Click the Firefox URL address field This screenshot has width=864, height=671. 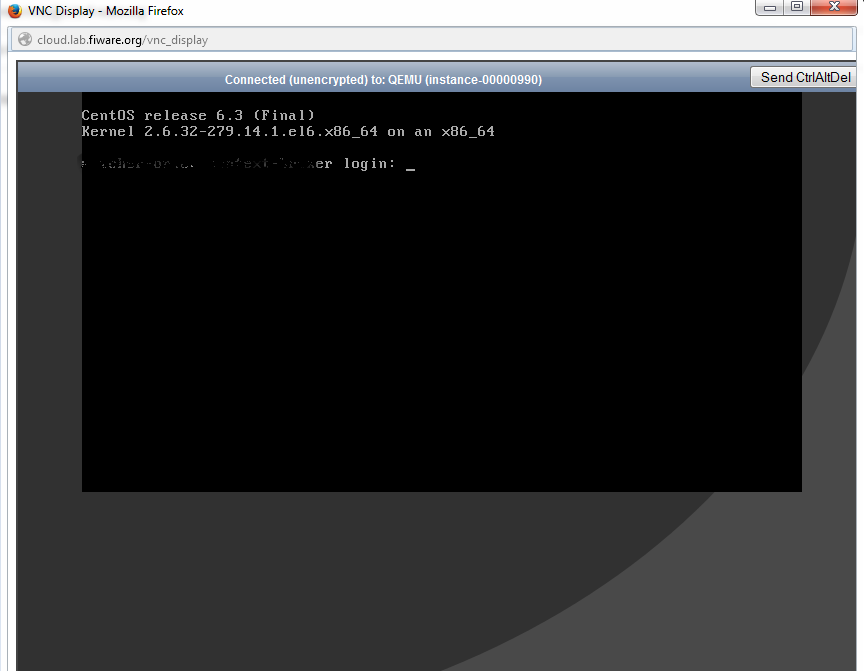(x=431, y=40)
